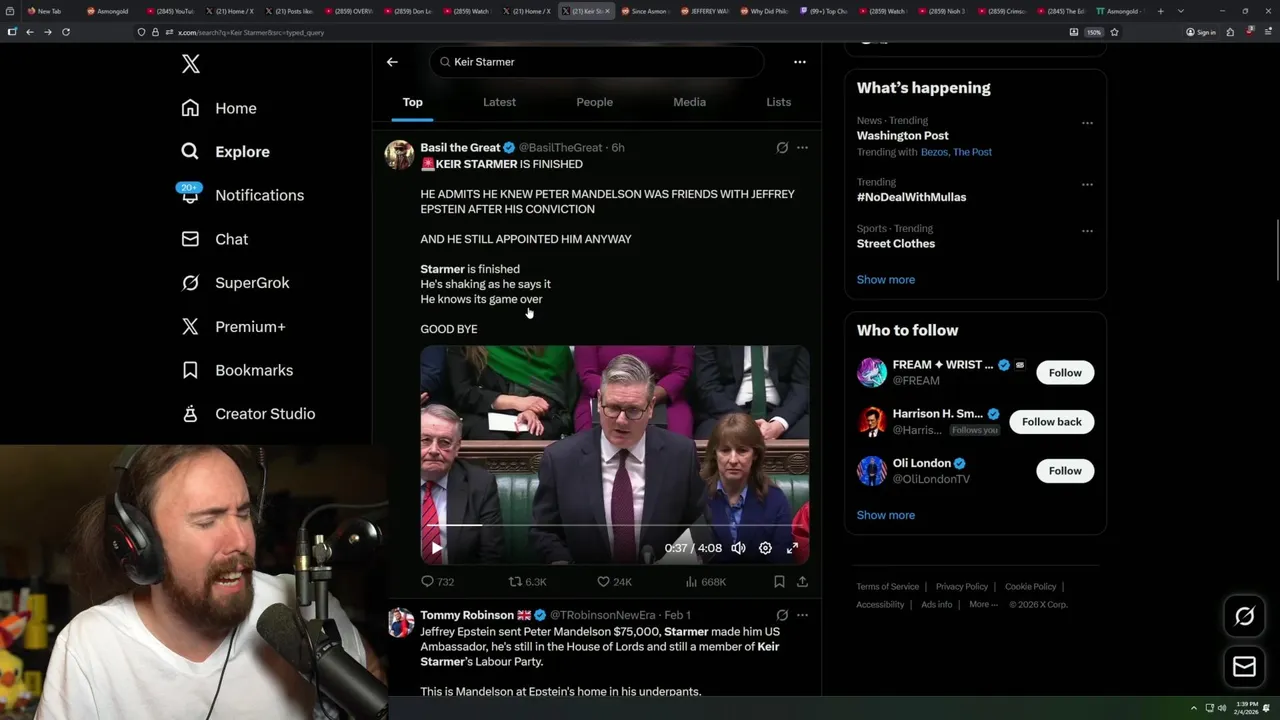1280x720 pixels.
Task: Switch to the Media tab
Action: 689,102
